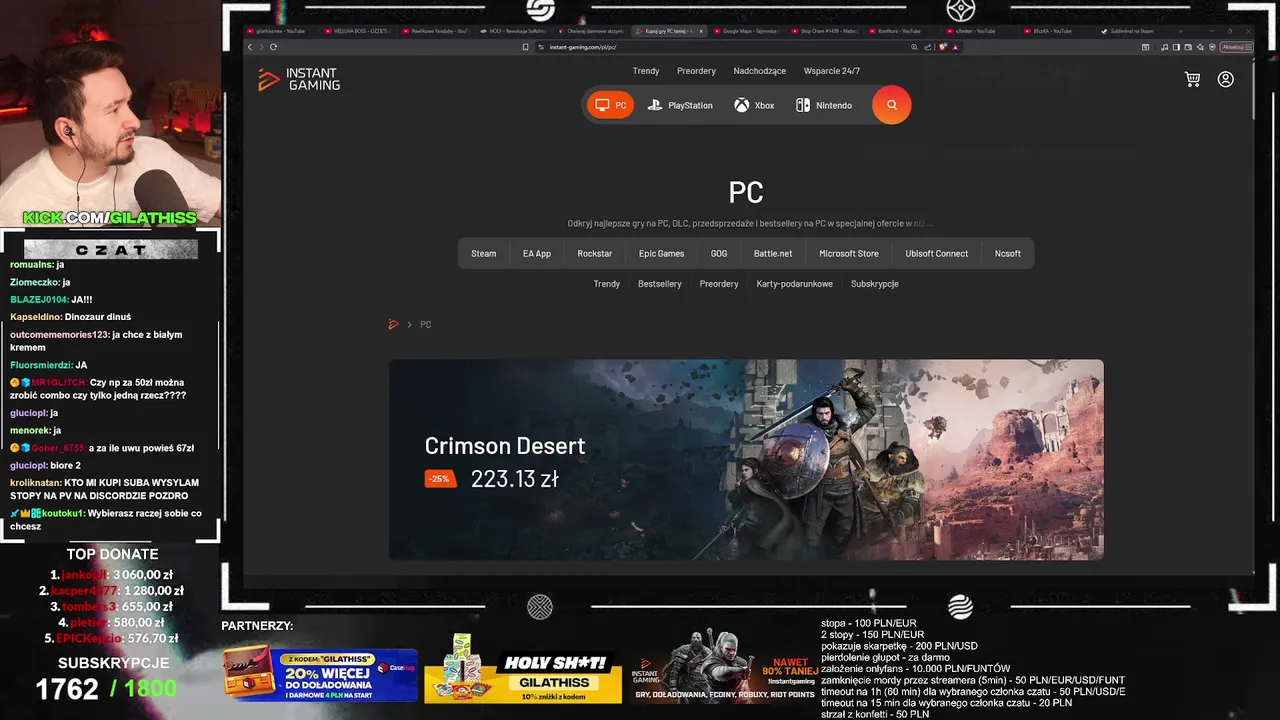The width and height of the screenshot is (1280, 720).
Task: Click the VPN shield toolbar icon
Action: click(x=1212, y=47)
